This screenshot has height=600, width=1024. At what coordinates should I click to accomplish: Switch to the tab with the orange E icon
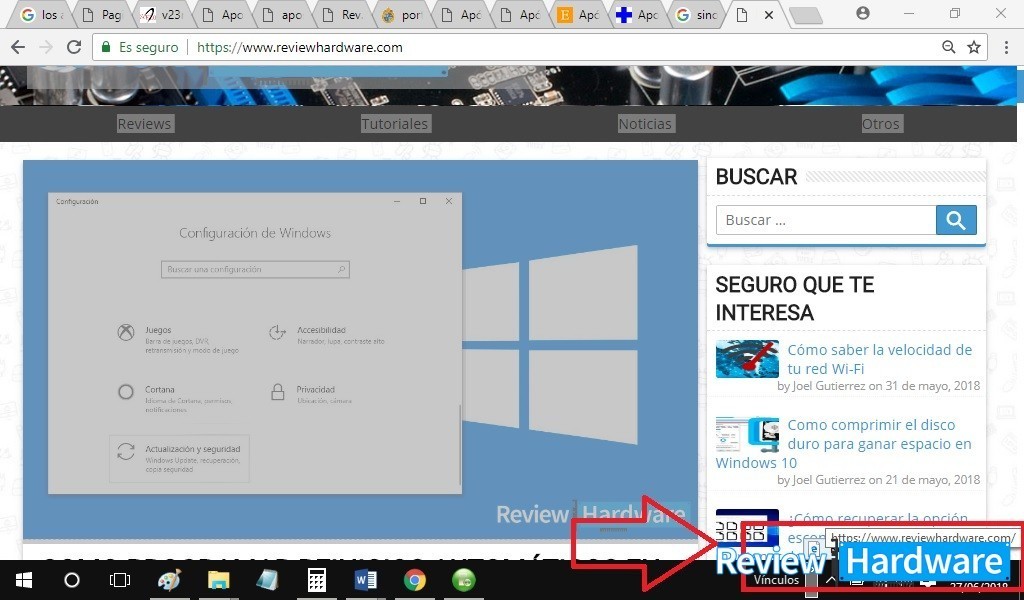click(x=579, y=15)
